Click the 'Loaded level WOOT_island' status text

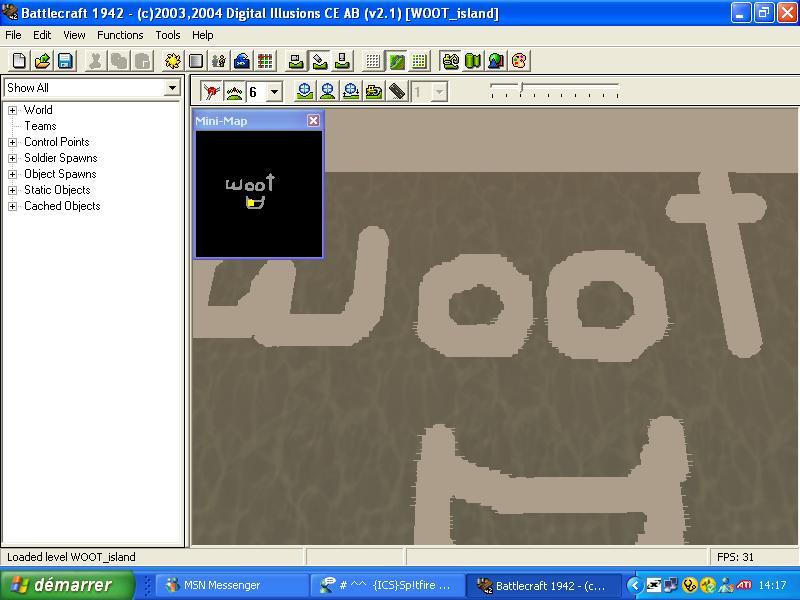coord(71,557)
